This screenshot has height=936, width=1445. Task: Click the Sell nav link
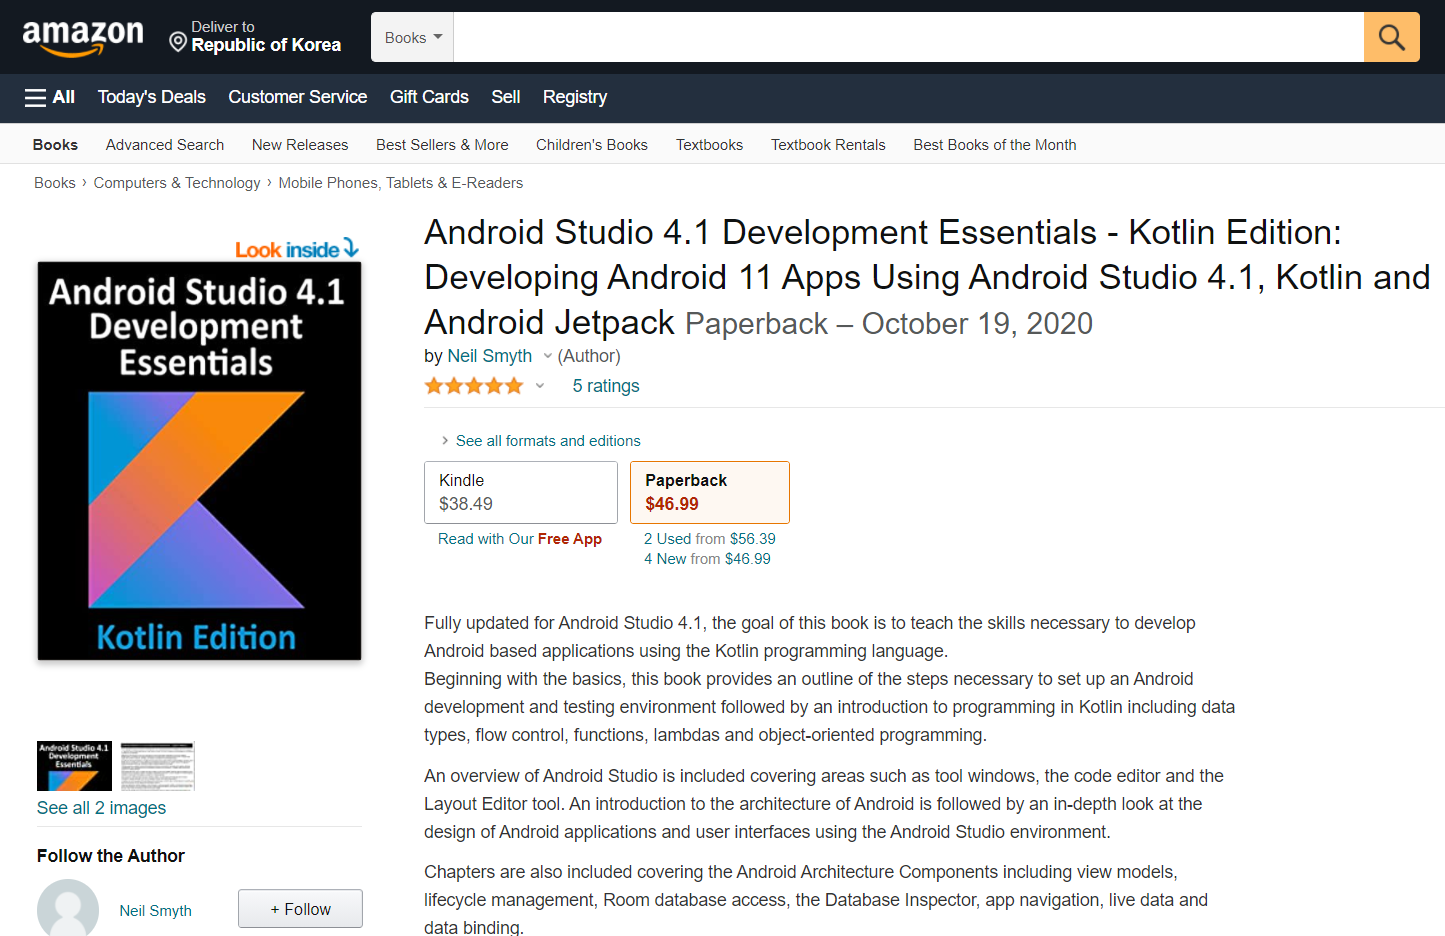[x=506, y=97]
